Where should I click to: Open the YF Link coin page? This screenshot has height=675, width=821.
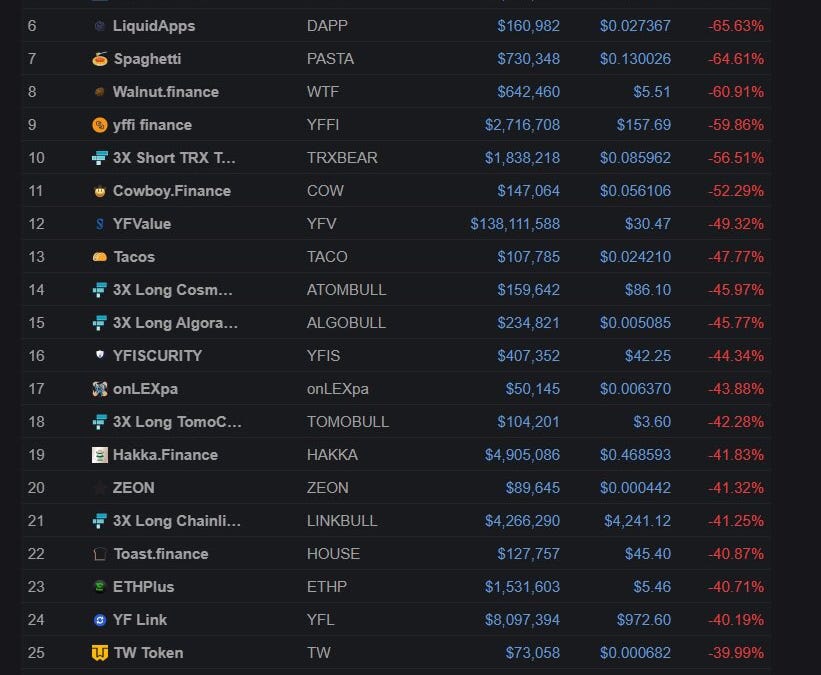(140, 619)
